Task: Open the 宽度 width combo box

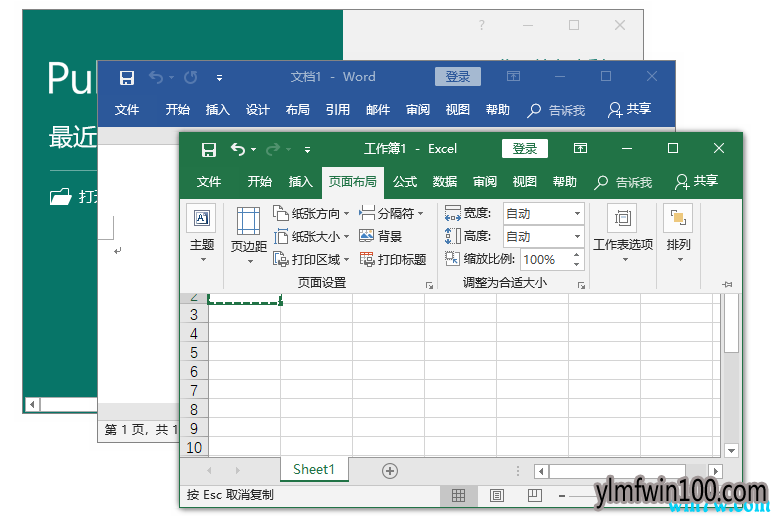Action: (543, 213)
